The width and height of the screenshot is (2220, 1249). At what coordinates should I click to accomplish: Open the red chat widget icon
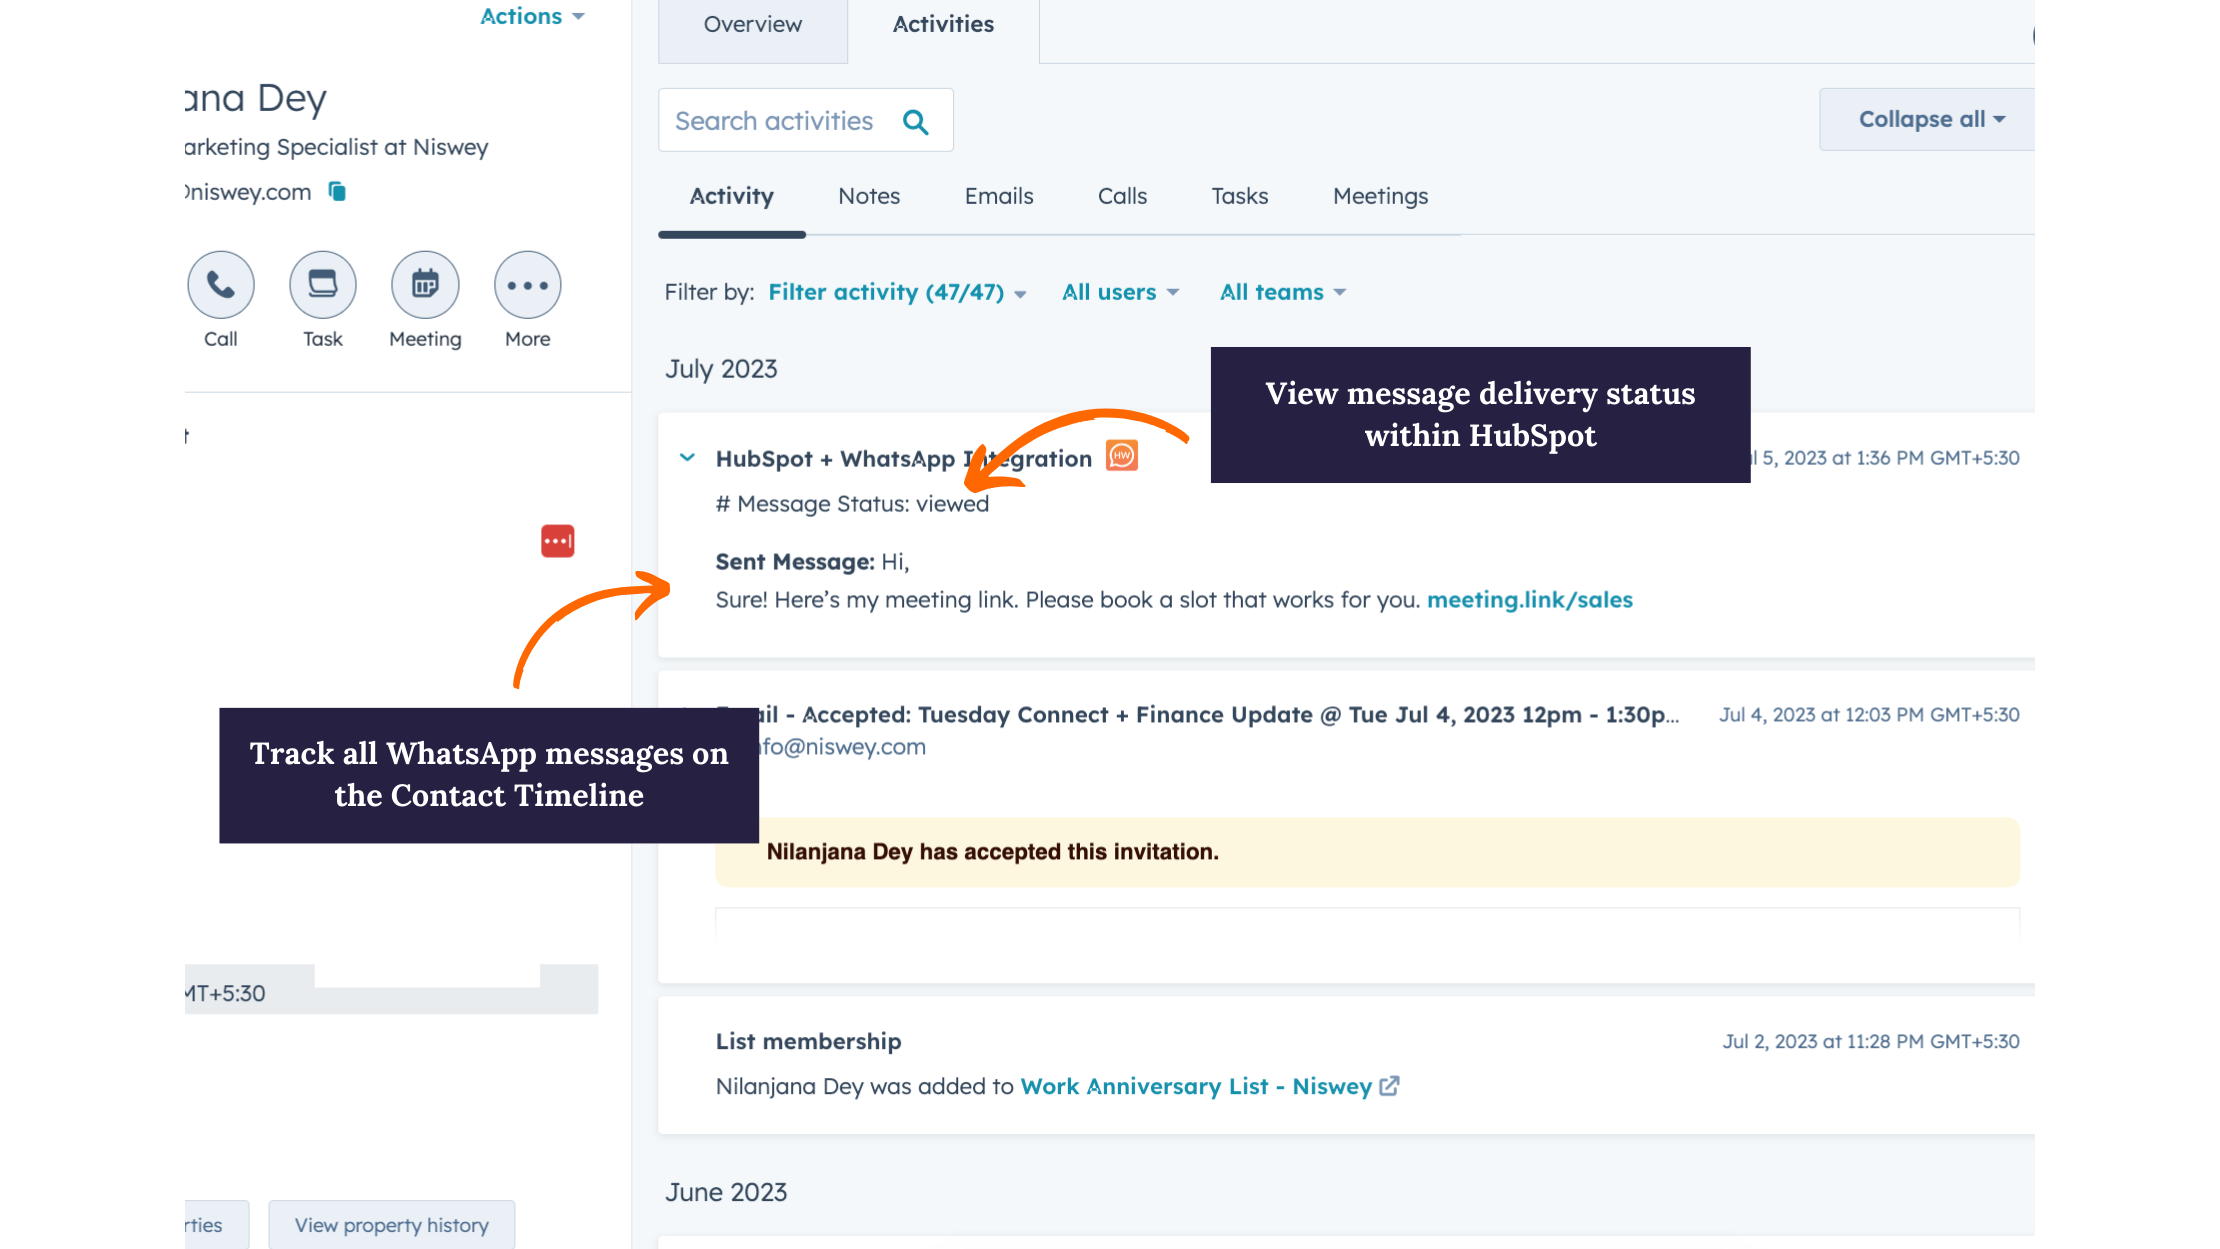click(x=558, y=540)
